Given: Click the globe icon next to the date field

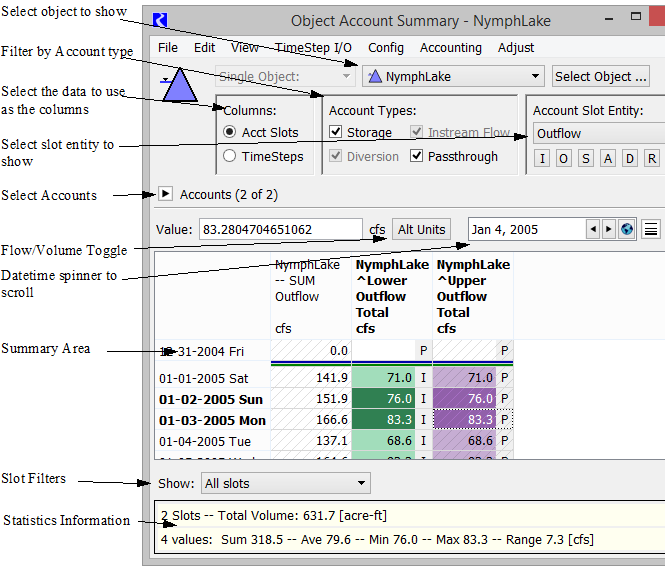Looking at the screenshot, I should (x=627, y=229).
